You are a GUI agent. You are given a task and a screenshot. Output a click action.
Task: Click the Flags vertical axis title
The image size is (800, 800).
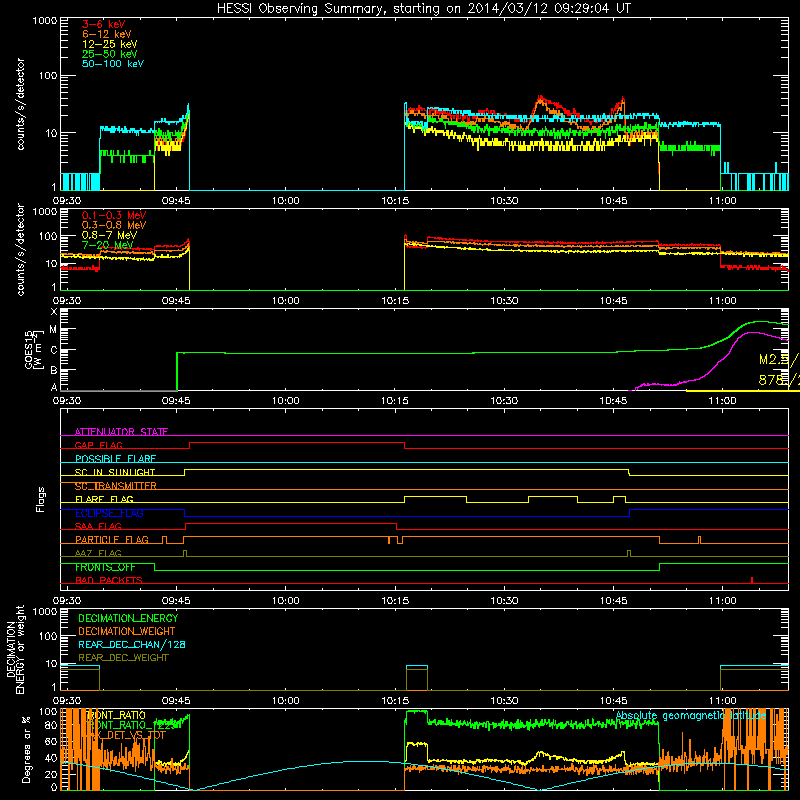tap(41, 499)
